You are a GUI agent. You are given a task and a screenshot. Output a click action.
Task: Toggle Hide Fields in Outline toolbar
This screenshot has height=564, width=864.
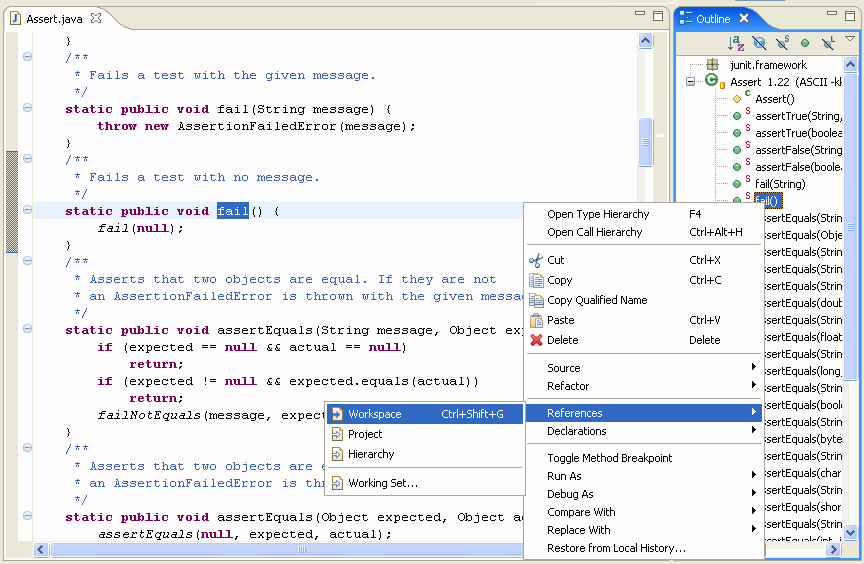click(x=759, y=43)
